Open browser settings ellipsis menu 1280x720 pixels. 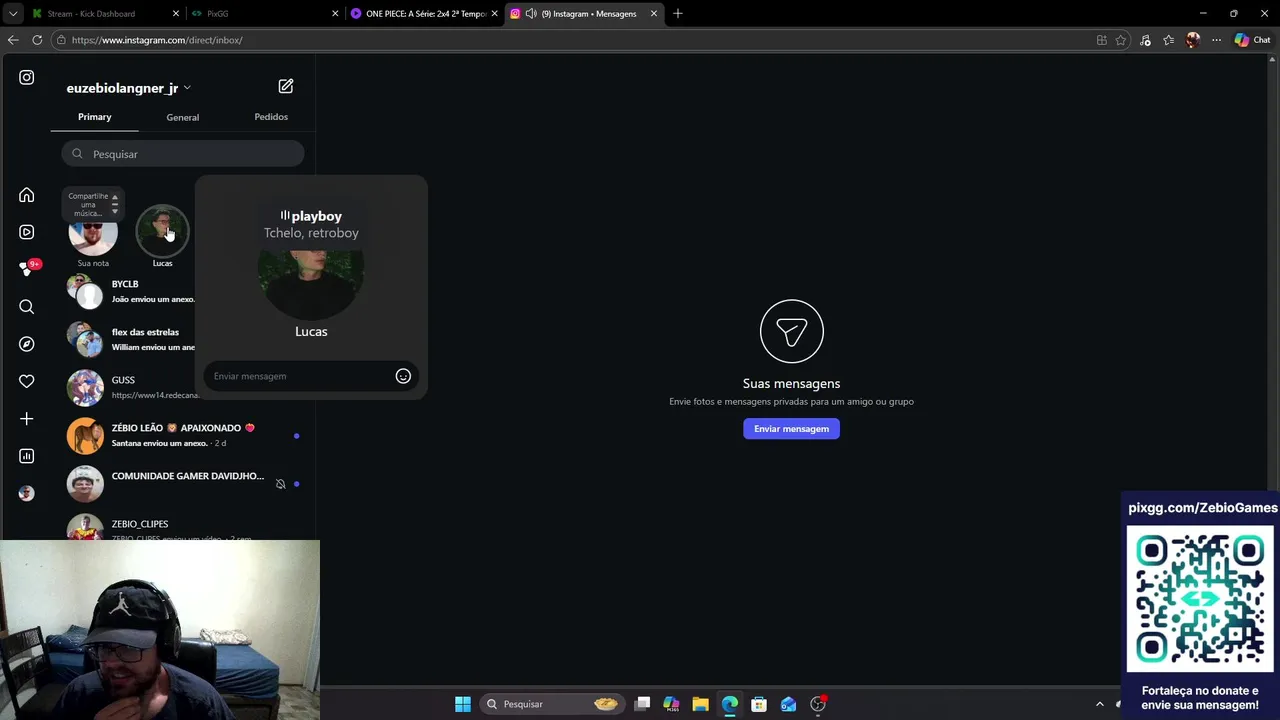(1216, 40)
